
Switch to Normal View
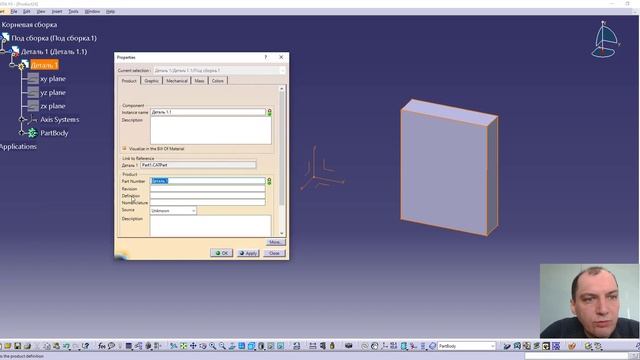[x=232, y=346]
